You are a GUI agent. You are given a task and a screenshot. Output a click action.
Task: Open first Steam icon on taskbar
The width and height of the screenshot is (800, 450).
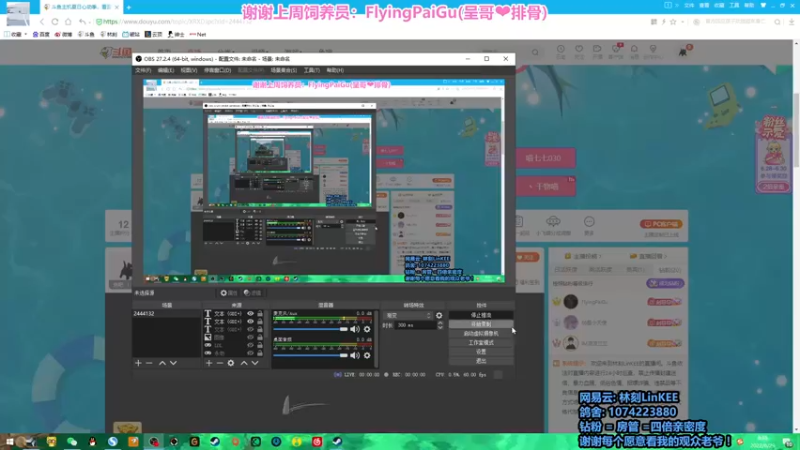[215, 442]
